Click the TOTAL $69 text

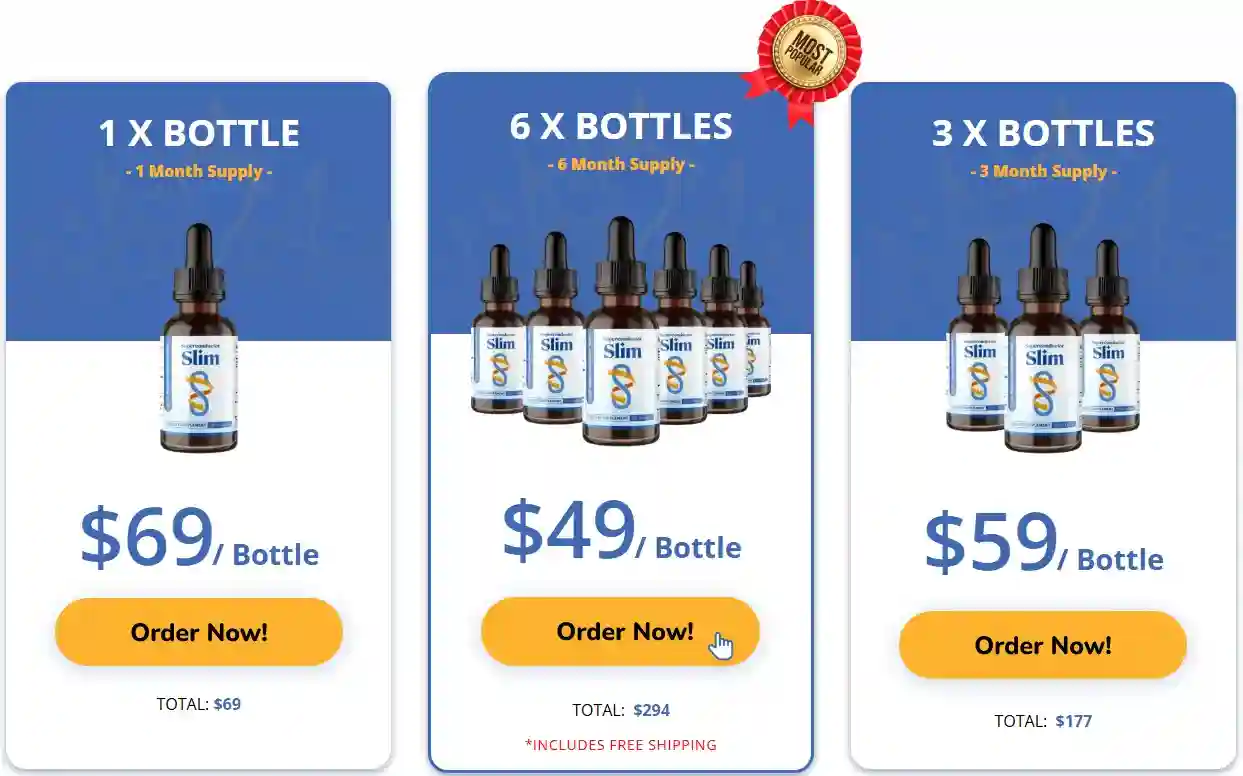click(x=199, y=704)
